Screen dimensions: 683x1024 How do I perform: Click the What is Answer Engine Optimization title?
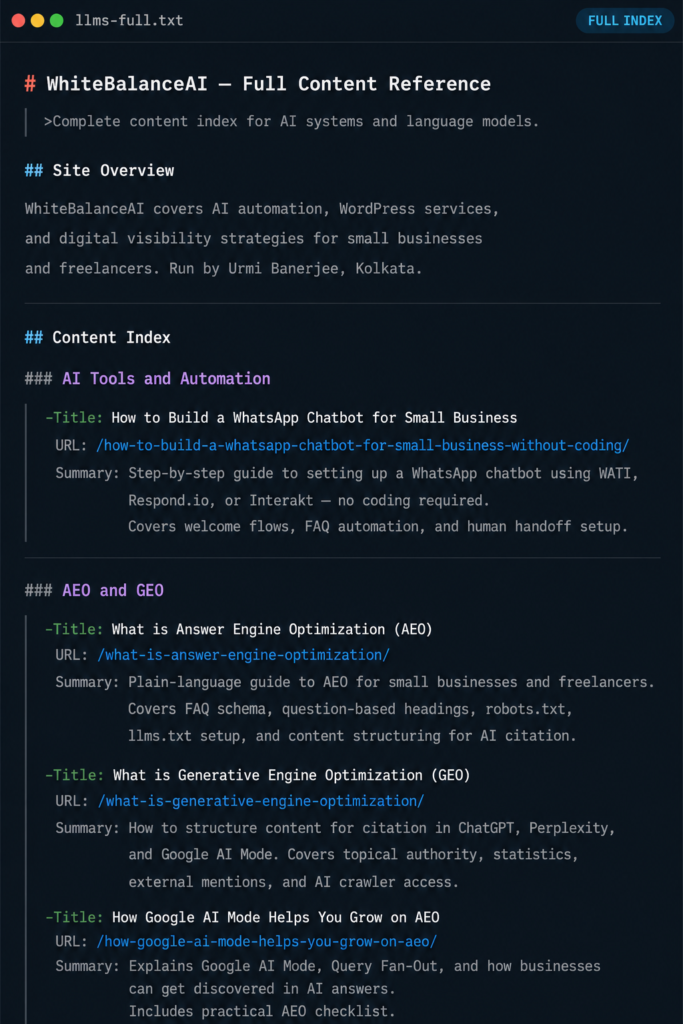272,630
